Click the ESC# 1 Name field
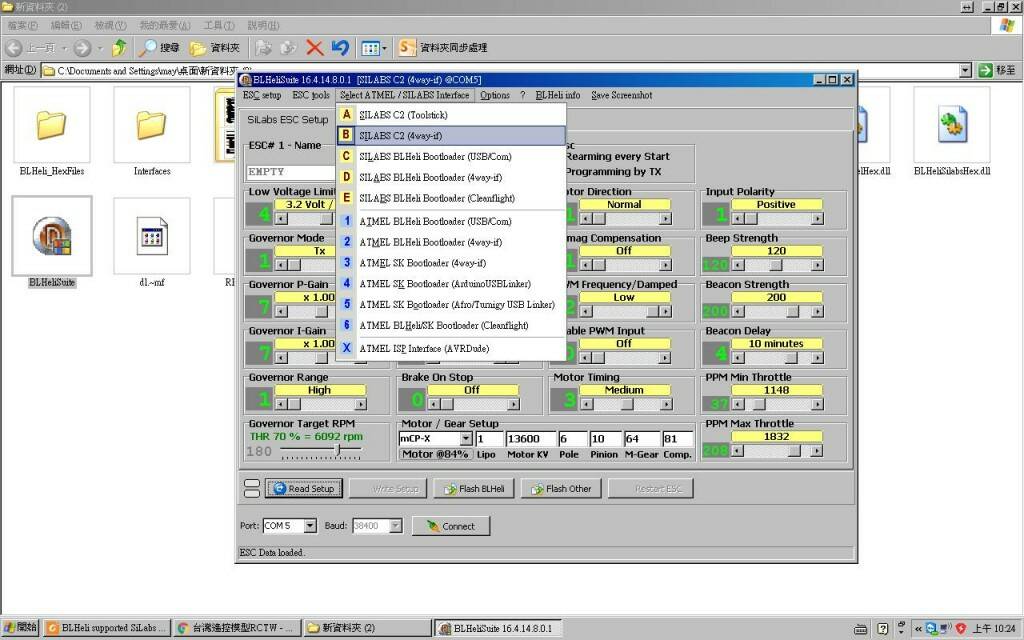The height and width of the screenshot is (640, 1024). [291, 172]
